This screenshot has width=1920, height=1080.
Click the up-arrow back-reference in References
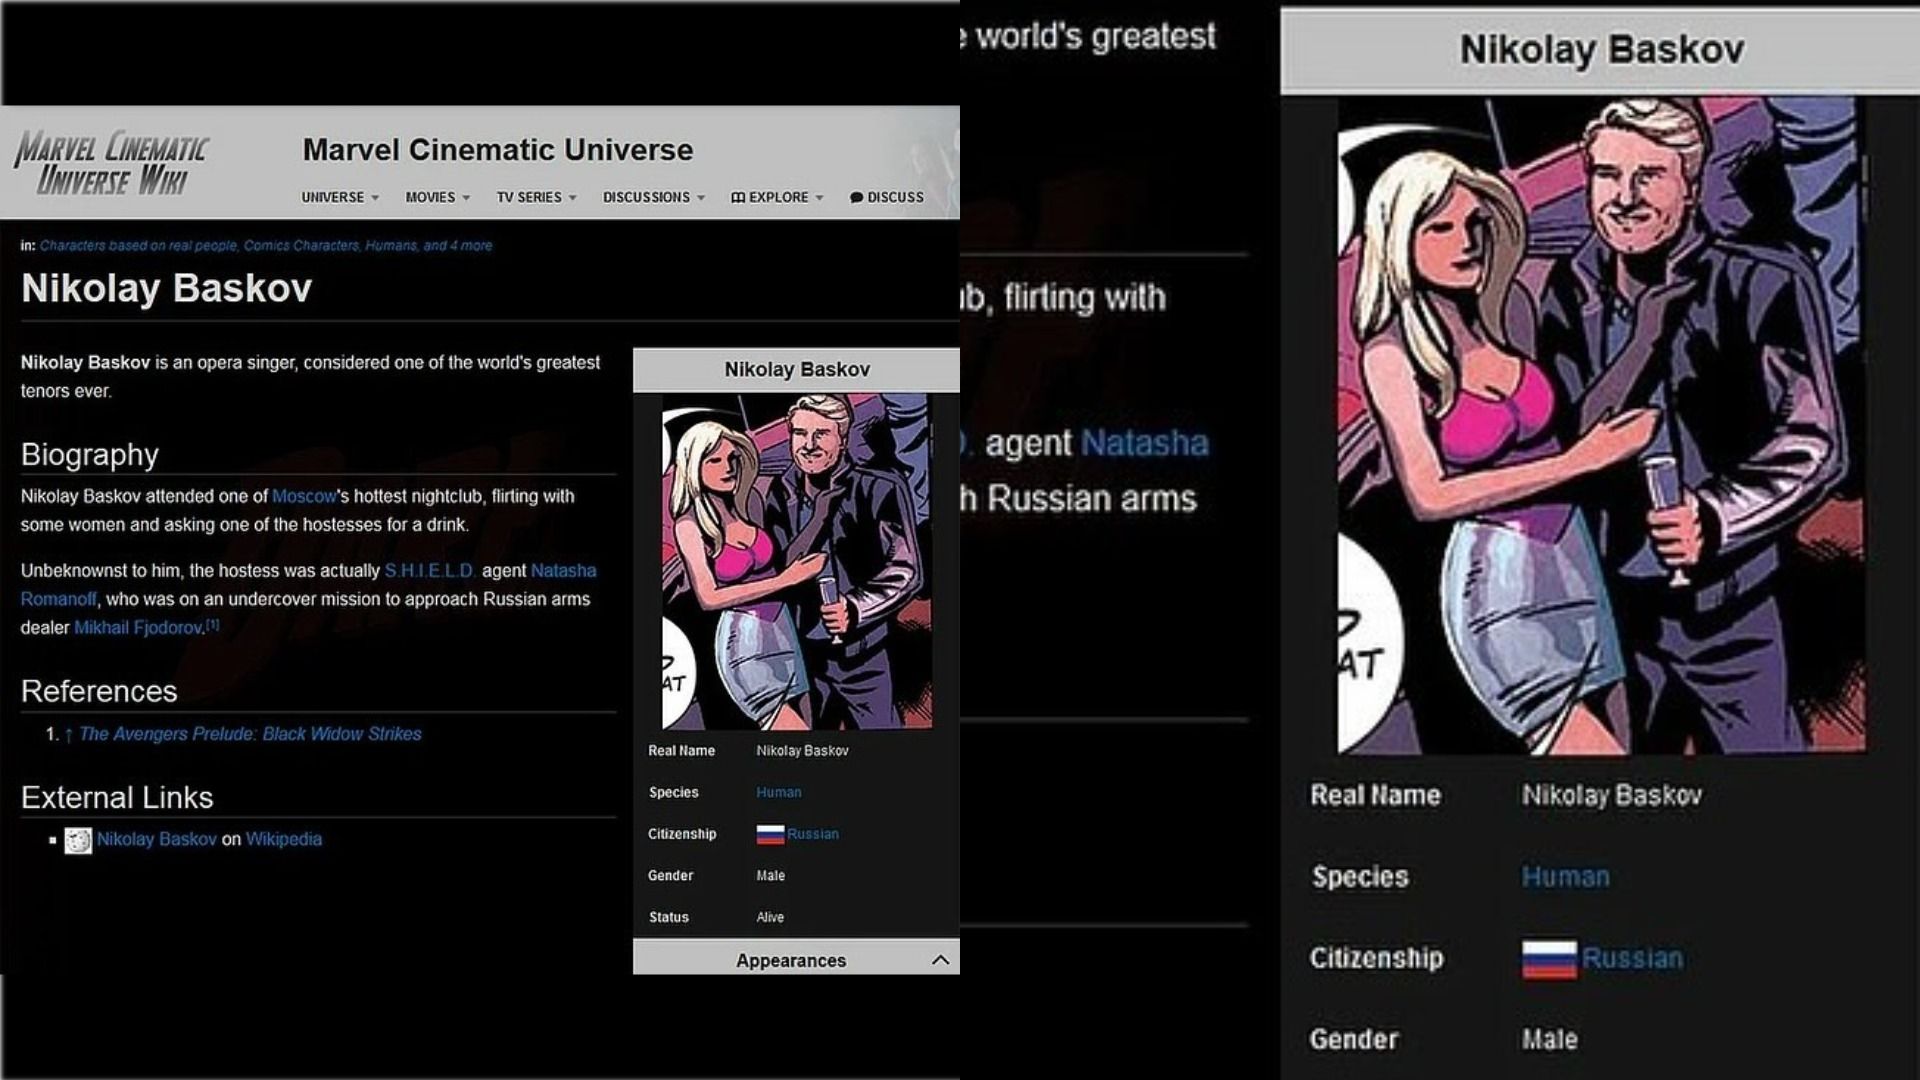pos(68,734)
